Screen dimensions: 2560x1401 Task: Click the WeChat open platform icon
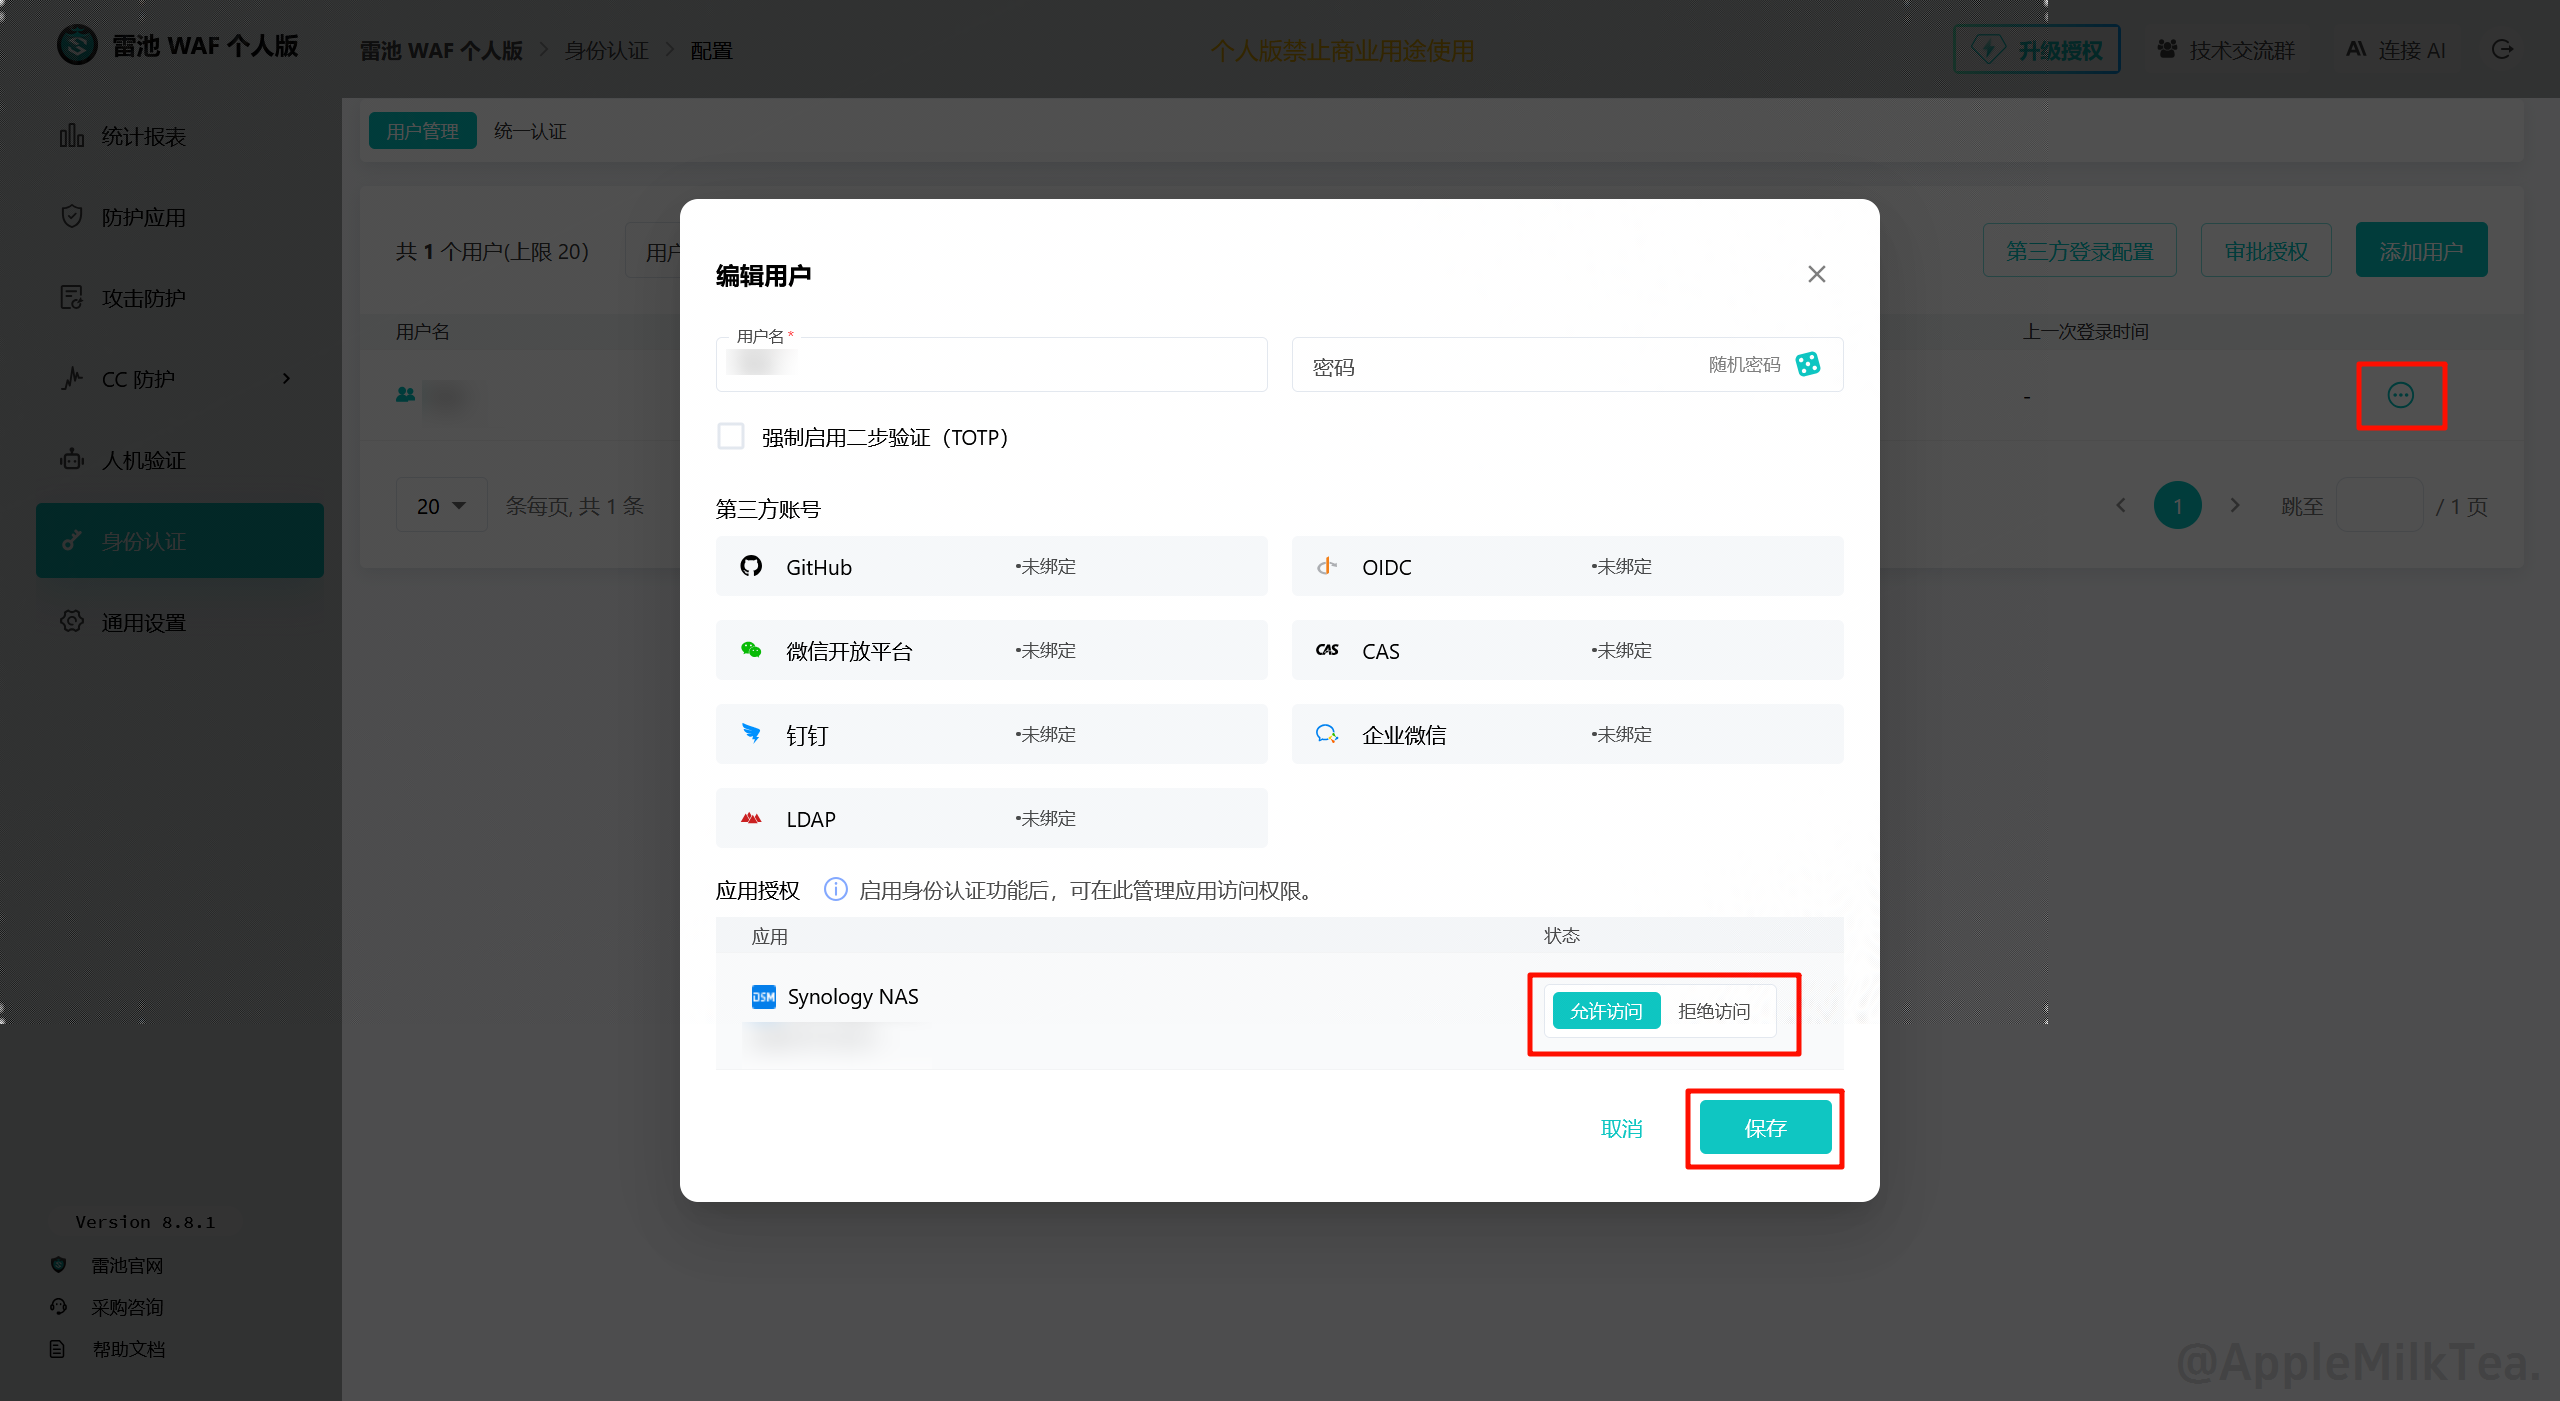click(x=751, y=651)
